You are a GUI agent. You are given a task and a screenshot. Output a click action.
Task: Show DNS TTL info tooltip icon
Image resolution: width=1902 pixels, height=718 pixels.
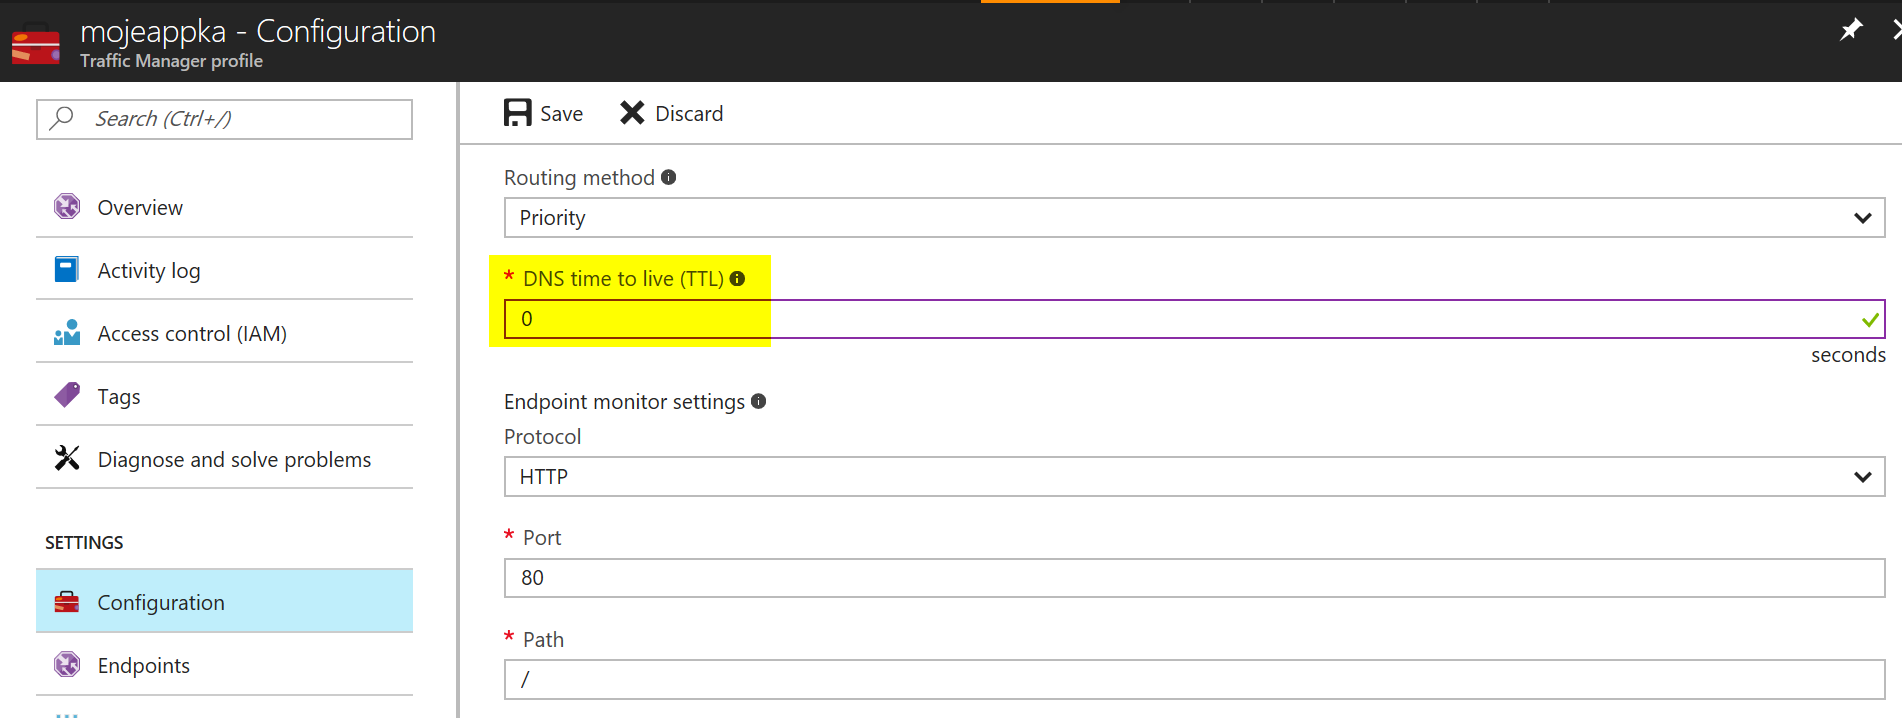pos(737,279)
